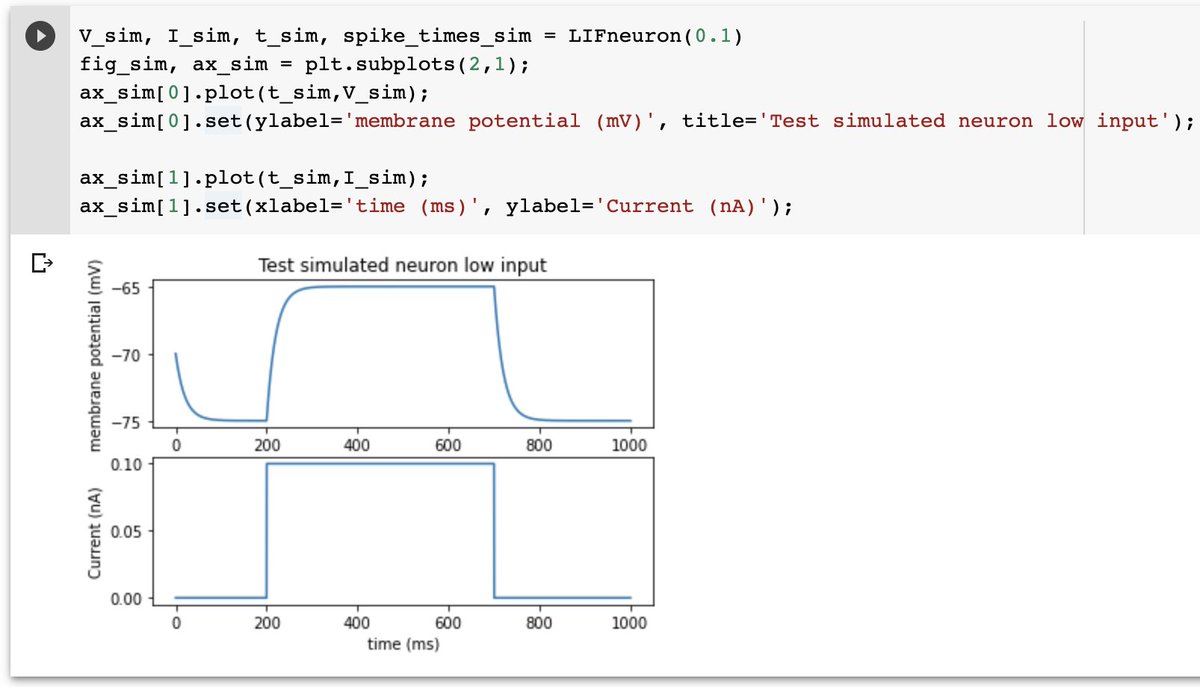
Task: Run the LIFneuron code cell
Action: [42, 35]
